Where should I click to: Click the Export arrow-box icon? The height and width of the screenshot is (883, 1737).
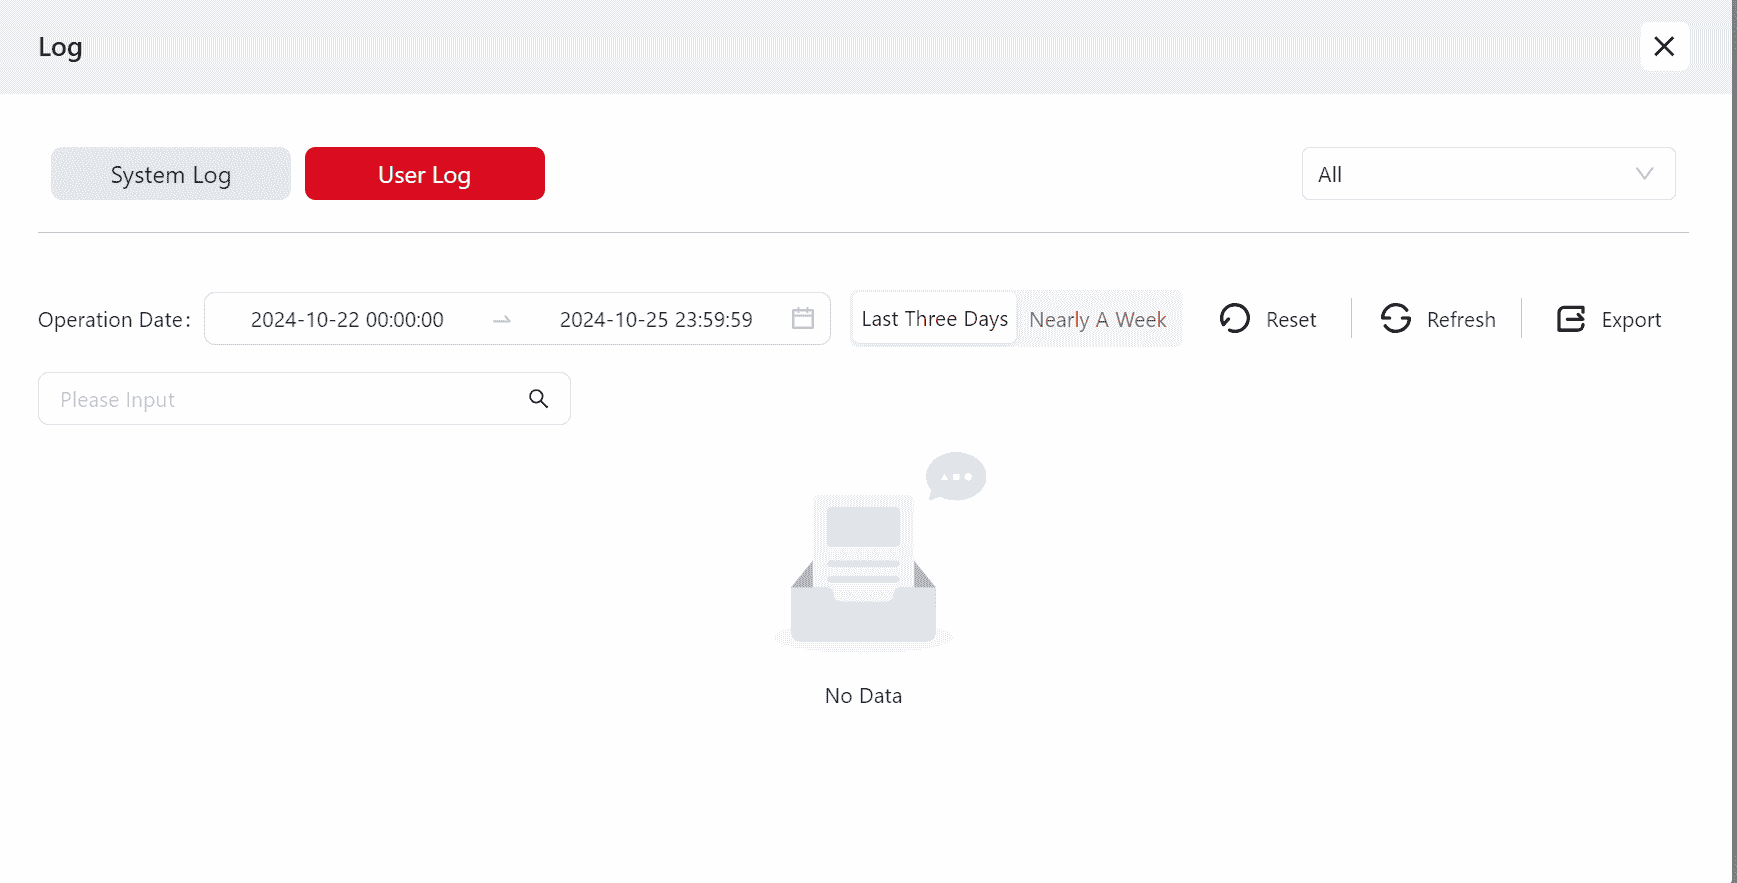1571,319
